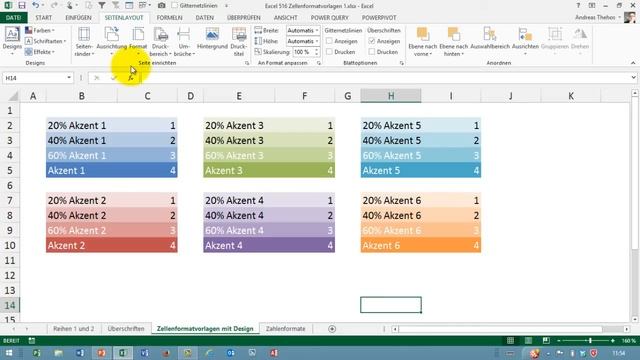Open the Auswahlbereich selection pane
The height and width of the screenshot is (360, 640).
click(490, 39)
